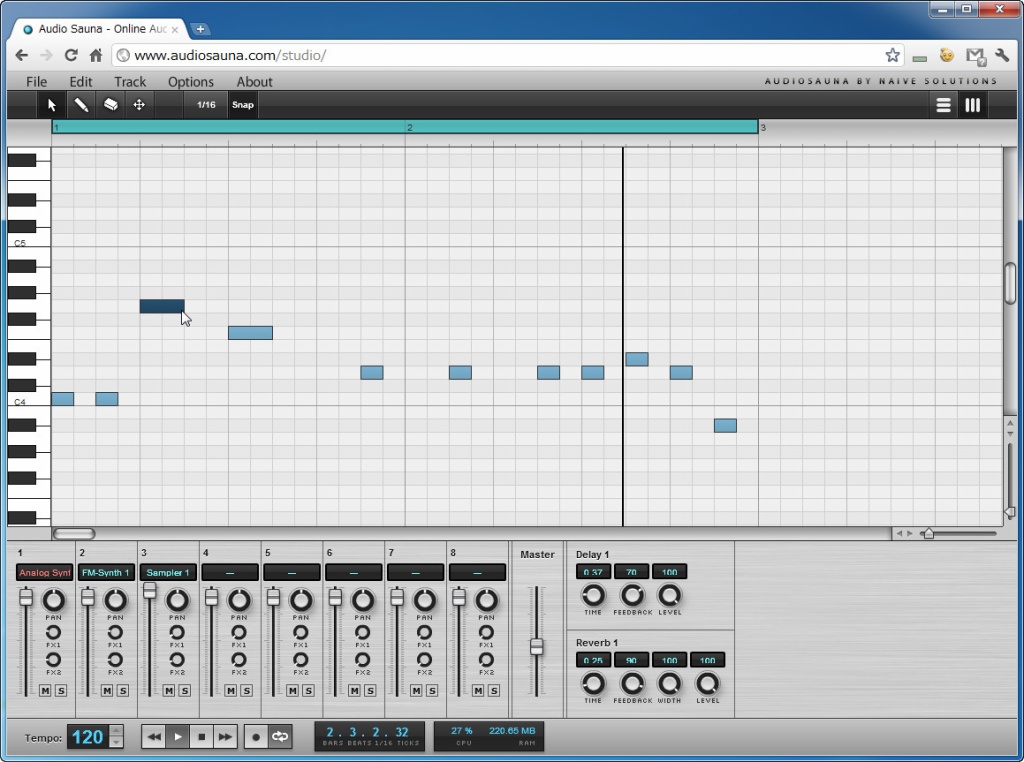Open the empty channel 5 instrument selector
This screenshot has height=762, width=1024.
point(292,573)
